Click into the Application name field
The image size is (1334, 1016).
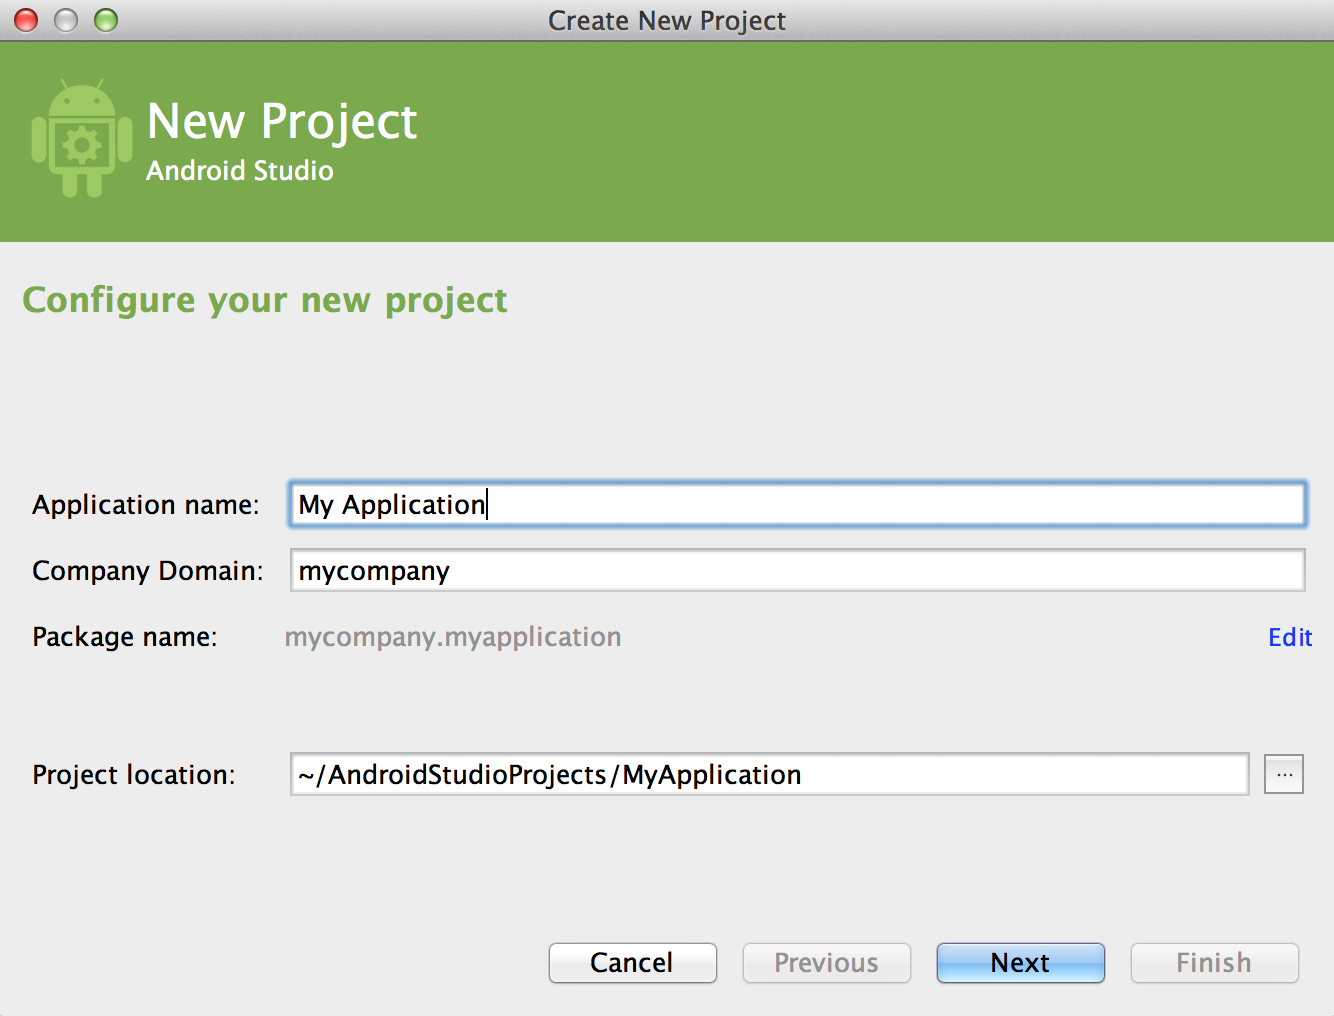tap(796, 505)
